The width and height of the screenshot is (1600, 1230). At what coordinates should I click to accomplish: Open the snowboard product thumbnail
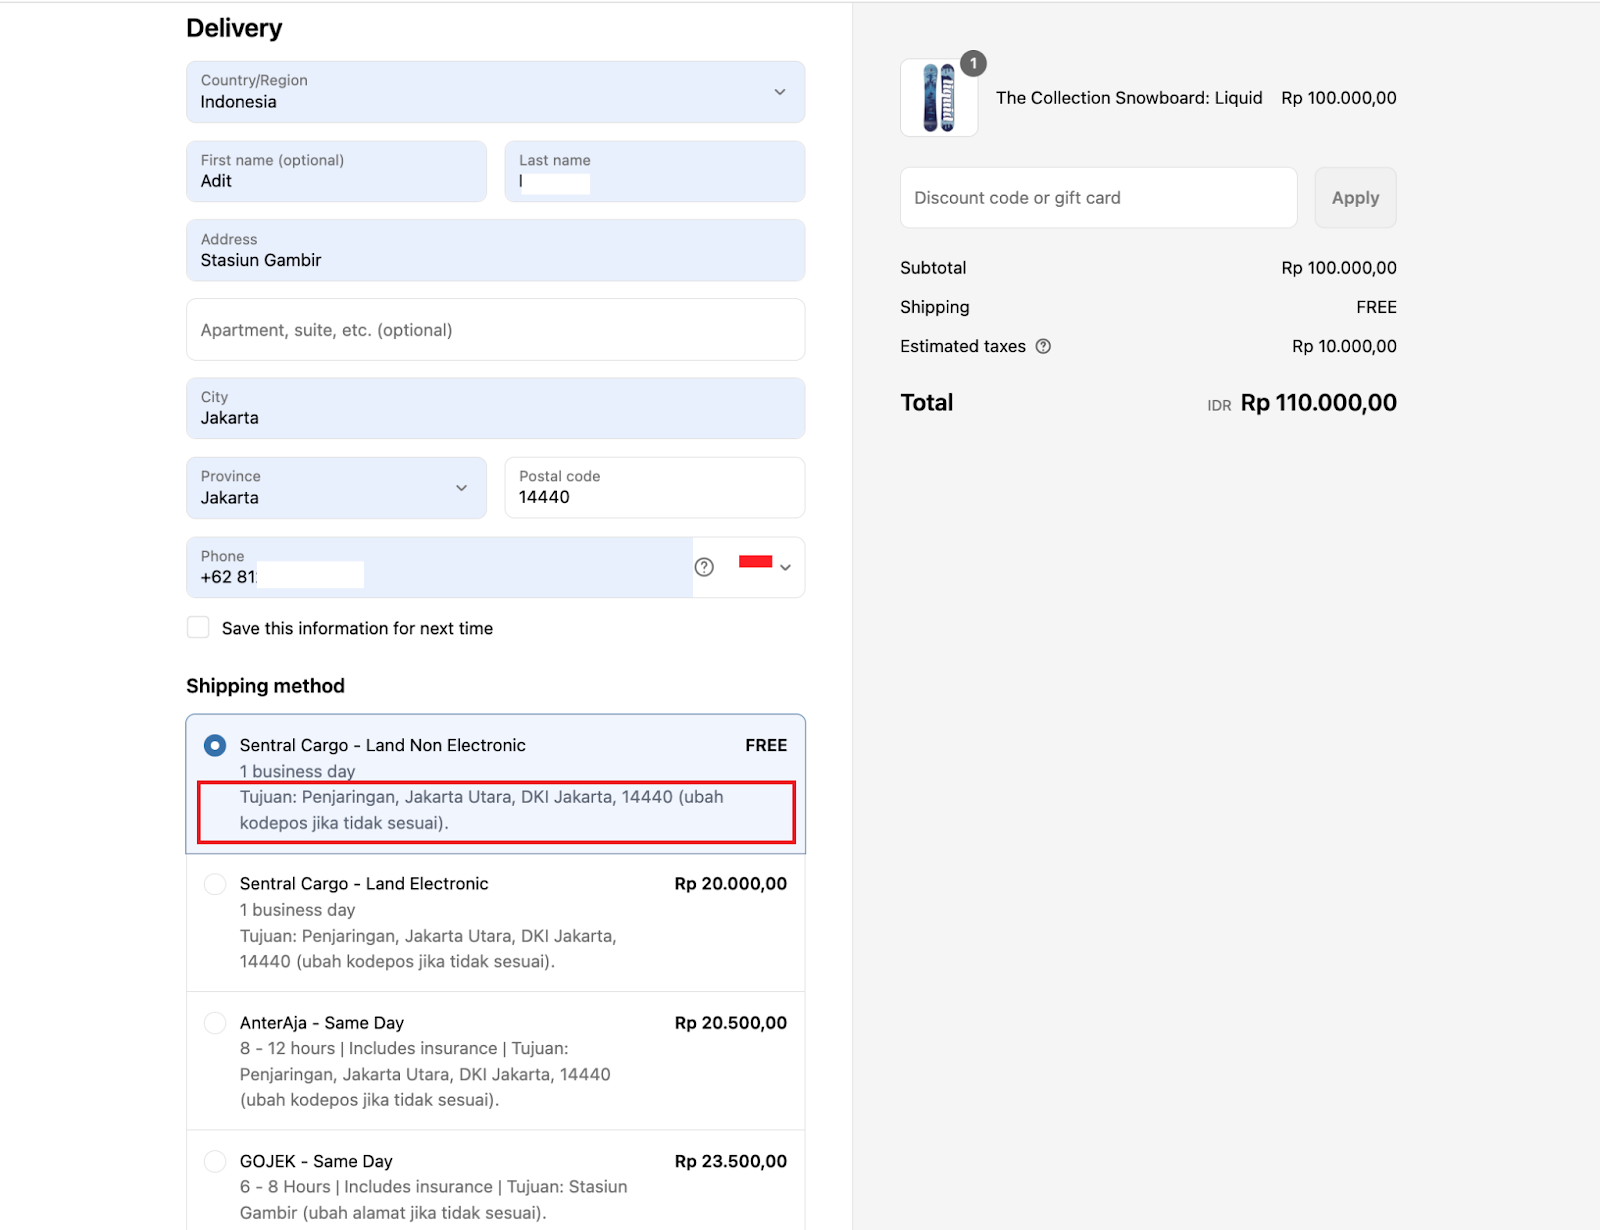pyautogui.click(x=939, y=97)
